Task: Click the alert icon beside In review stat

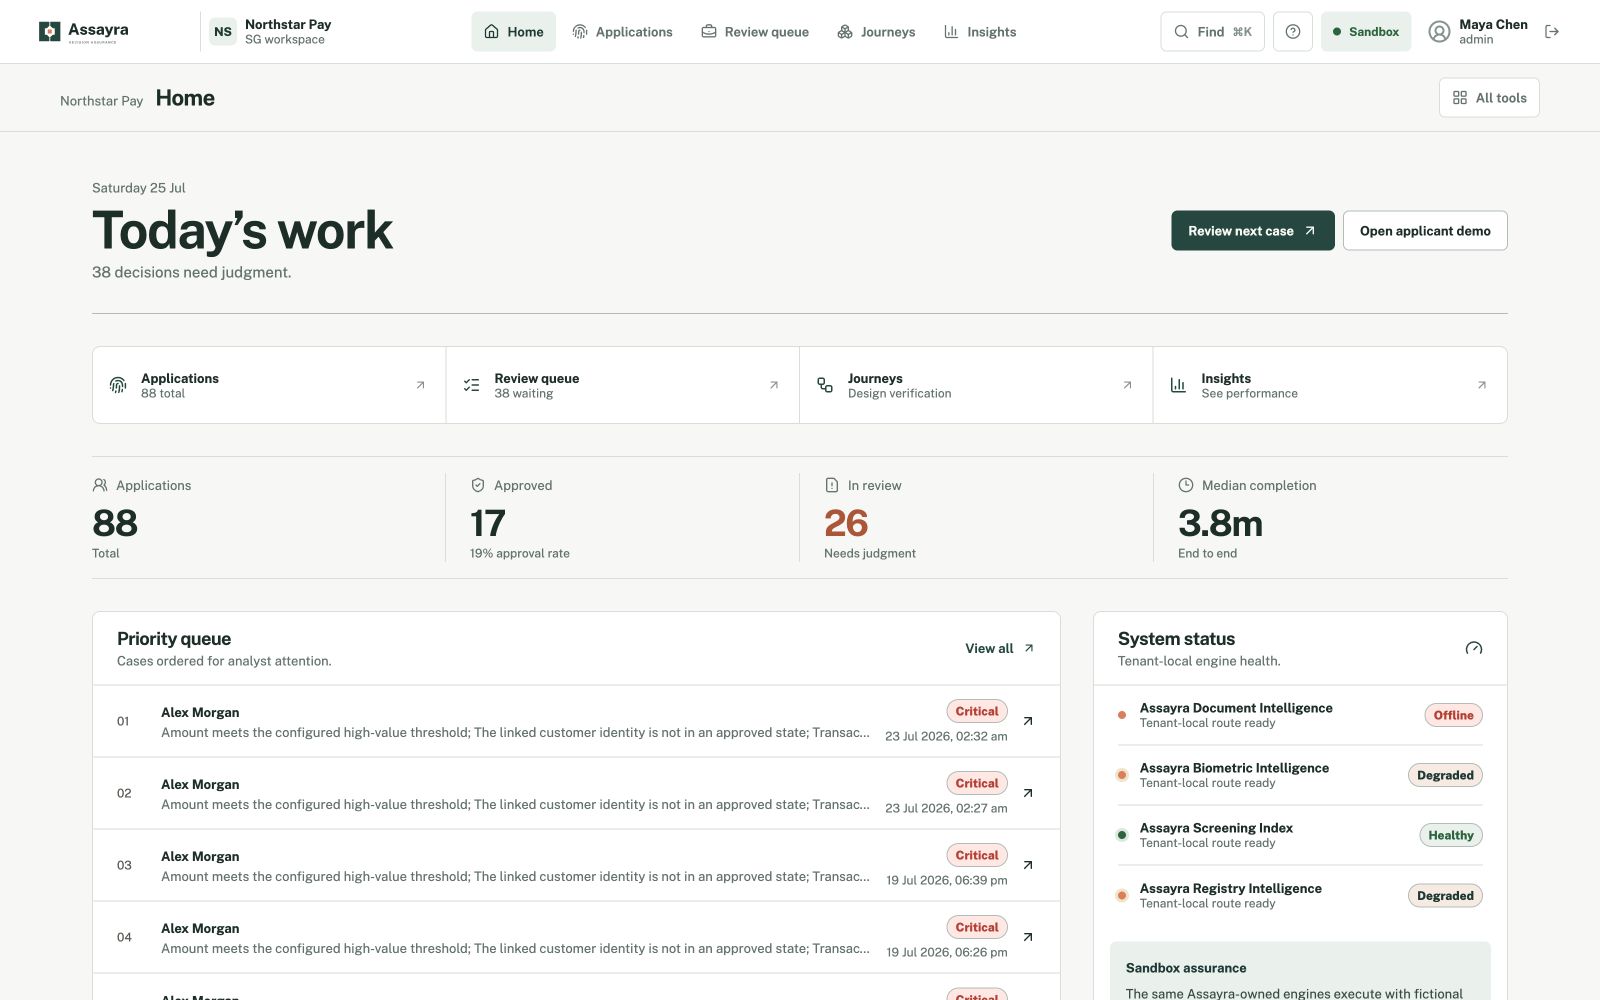Action: pyautogui.click(x=832, y=485)
